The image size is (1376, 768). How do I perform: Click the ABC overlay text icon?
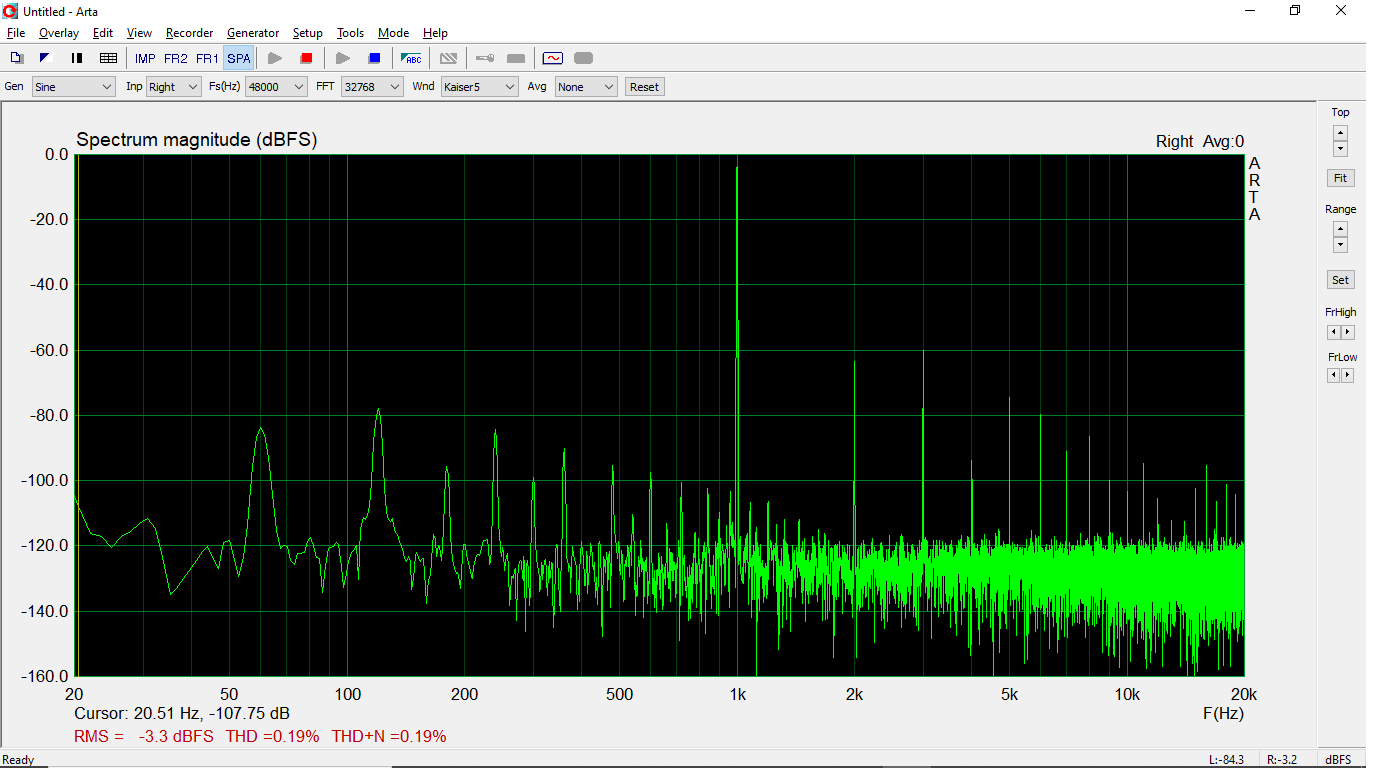[411, 59]
